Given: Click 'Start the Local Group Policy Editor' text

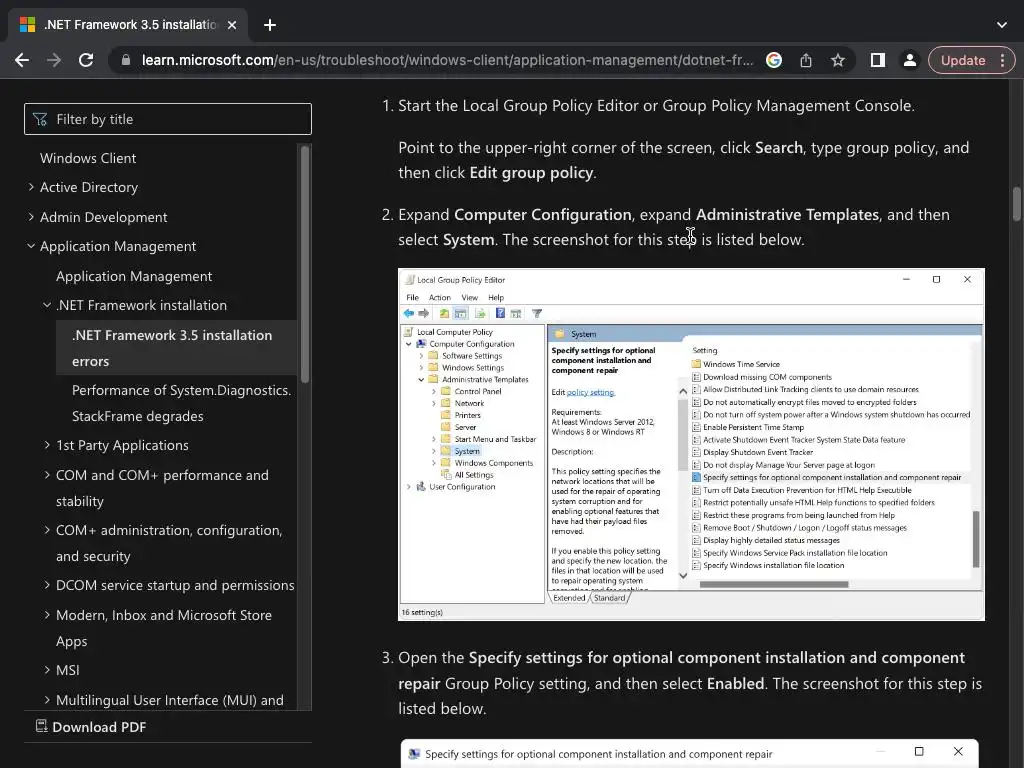Looking at the screenshot, I should pos(656,106).
